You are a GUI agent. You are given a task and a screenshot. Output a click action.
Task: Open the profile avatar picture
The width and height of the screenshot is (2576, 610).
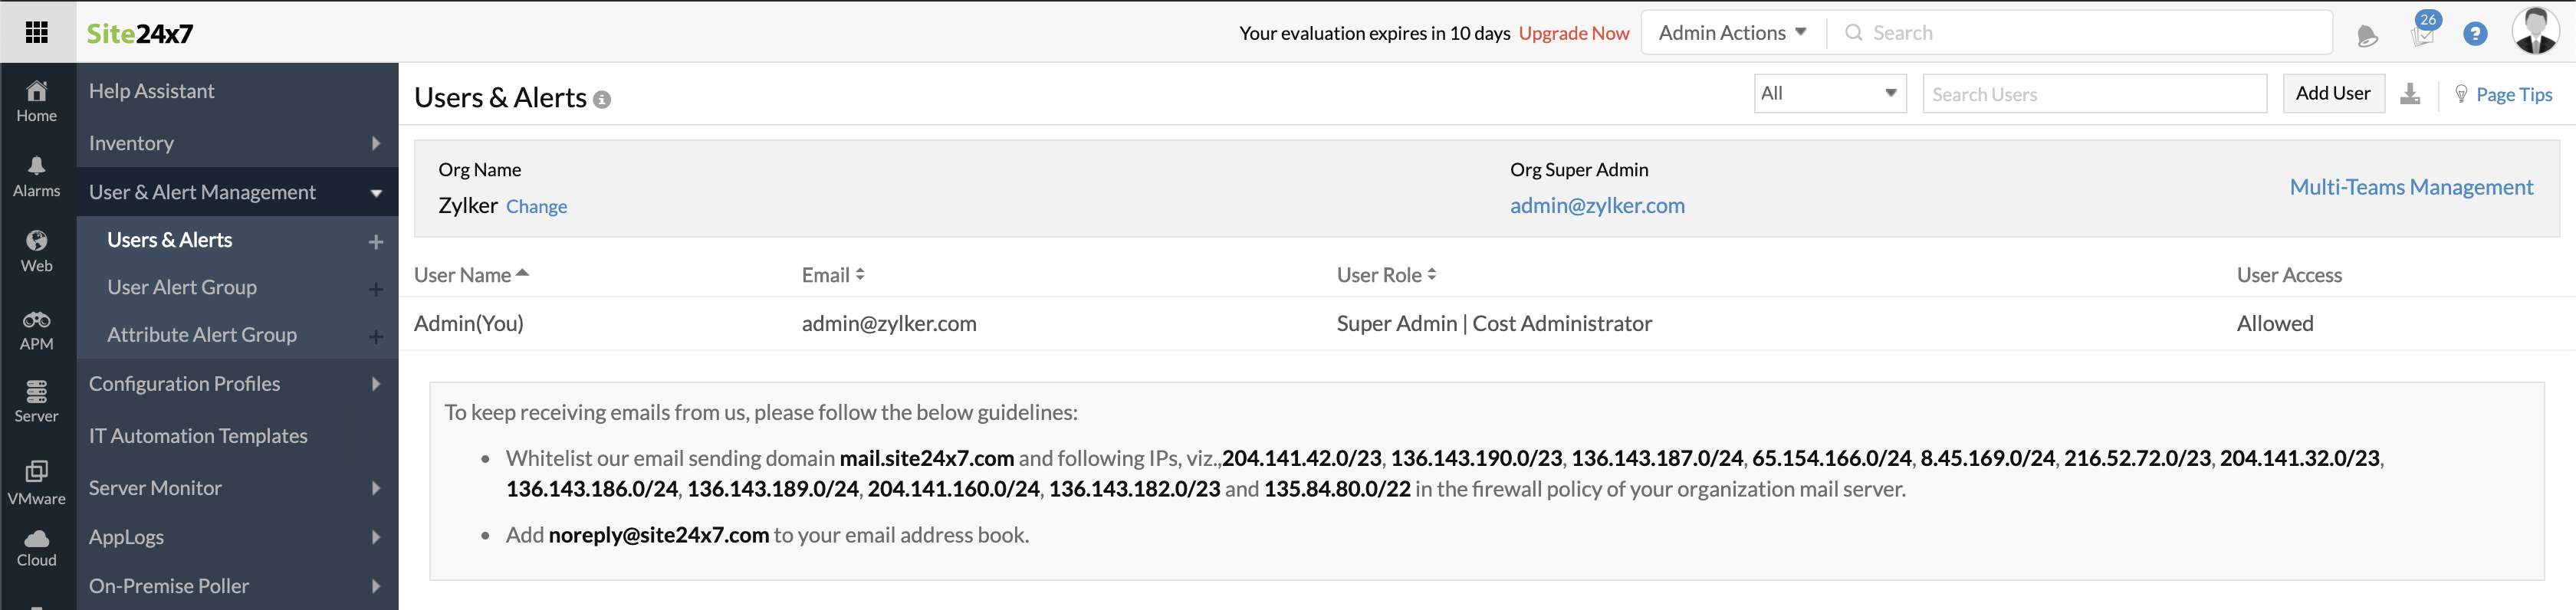[2535, 32]
